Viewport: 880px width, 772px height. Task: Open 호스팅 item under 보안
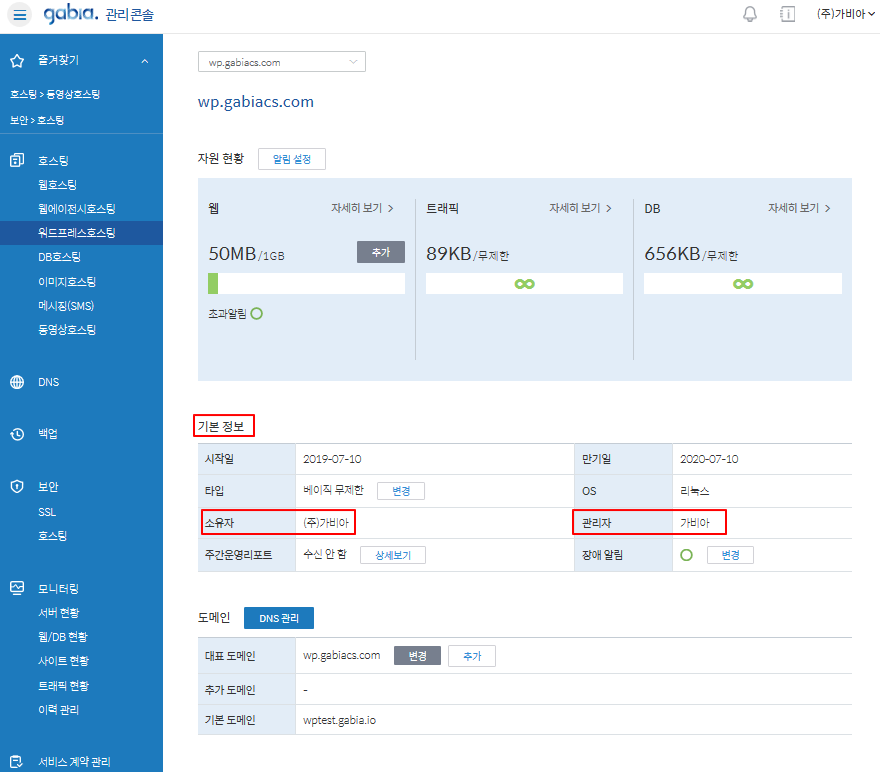click(x=52, y=536)
